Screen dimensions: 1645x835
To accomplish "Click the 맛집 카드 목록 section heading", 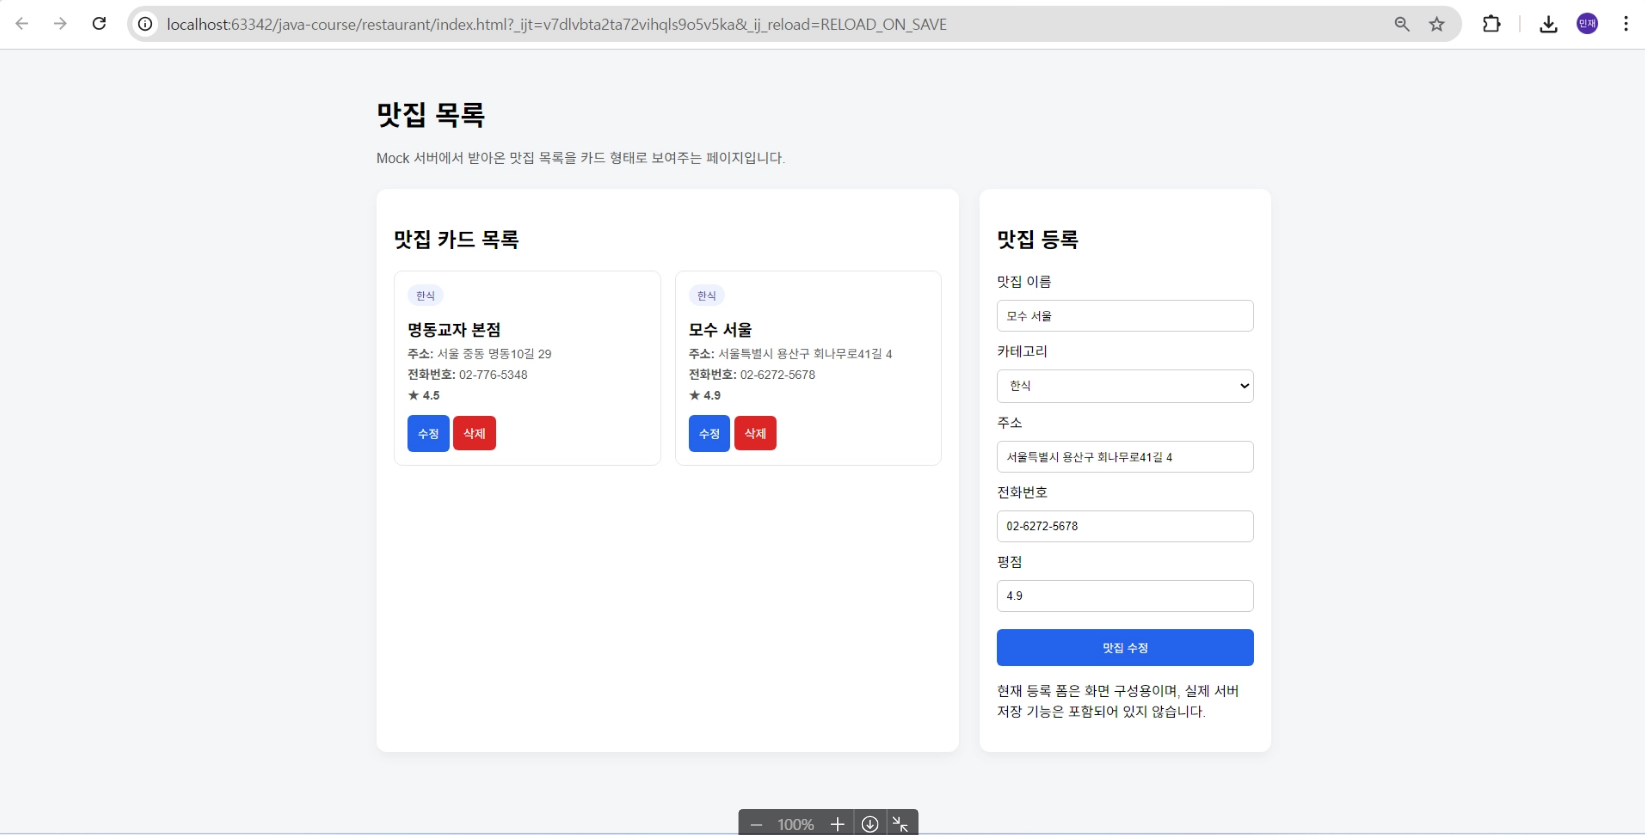I will tap(456, 240).
